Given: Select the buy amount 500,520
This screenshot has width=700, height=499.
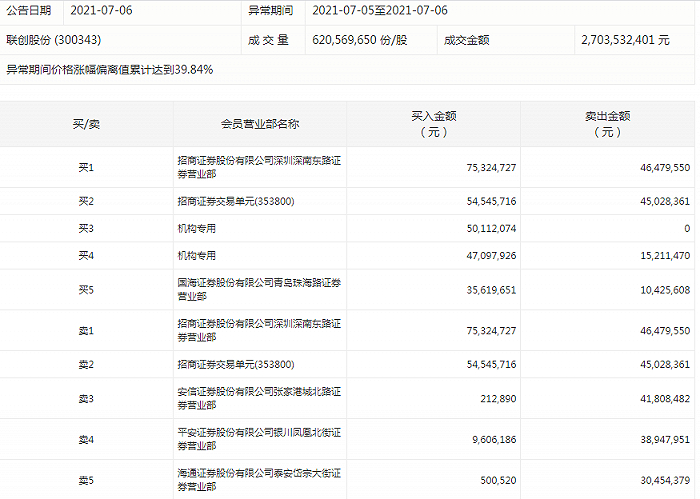Looking at the screenshot, I should coord(498,481).
